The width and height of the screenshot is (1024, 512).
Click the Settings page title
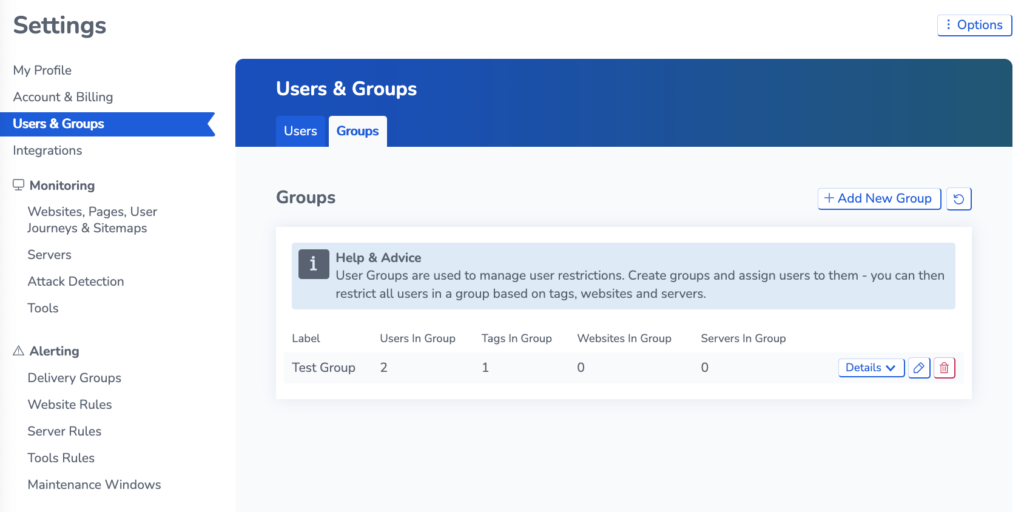pyautogui.click(x=59, y=25)
